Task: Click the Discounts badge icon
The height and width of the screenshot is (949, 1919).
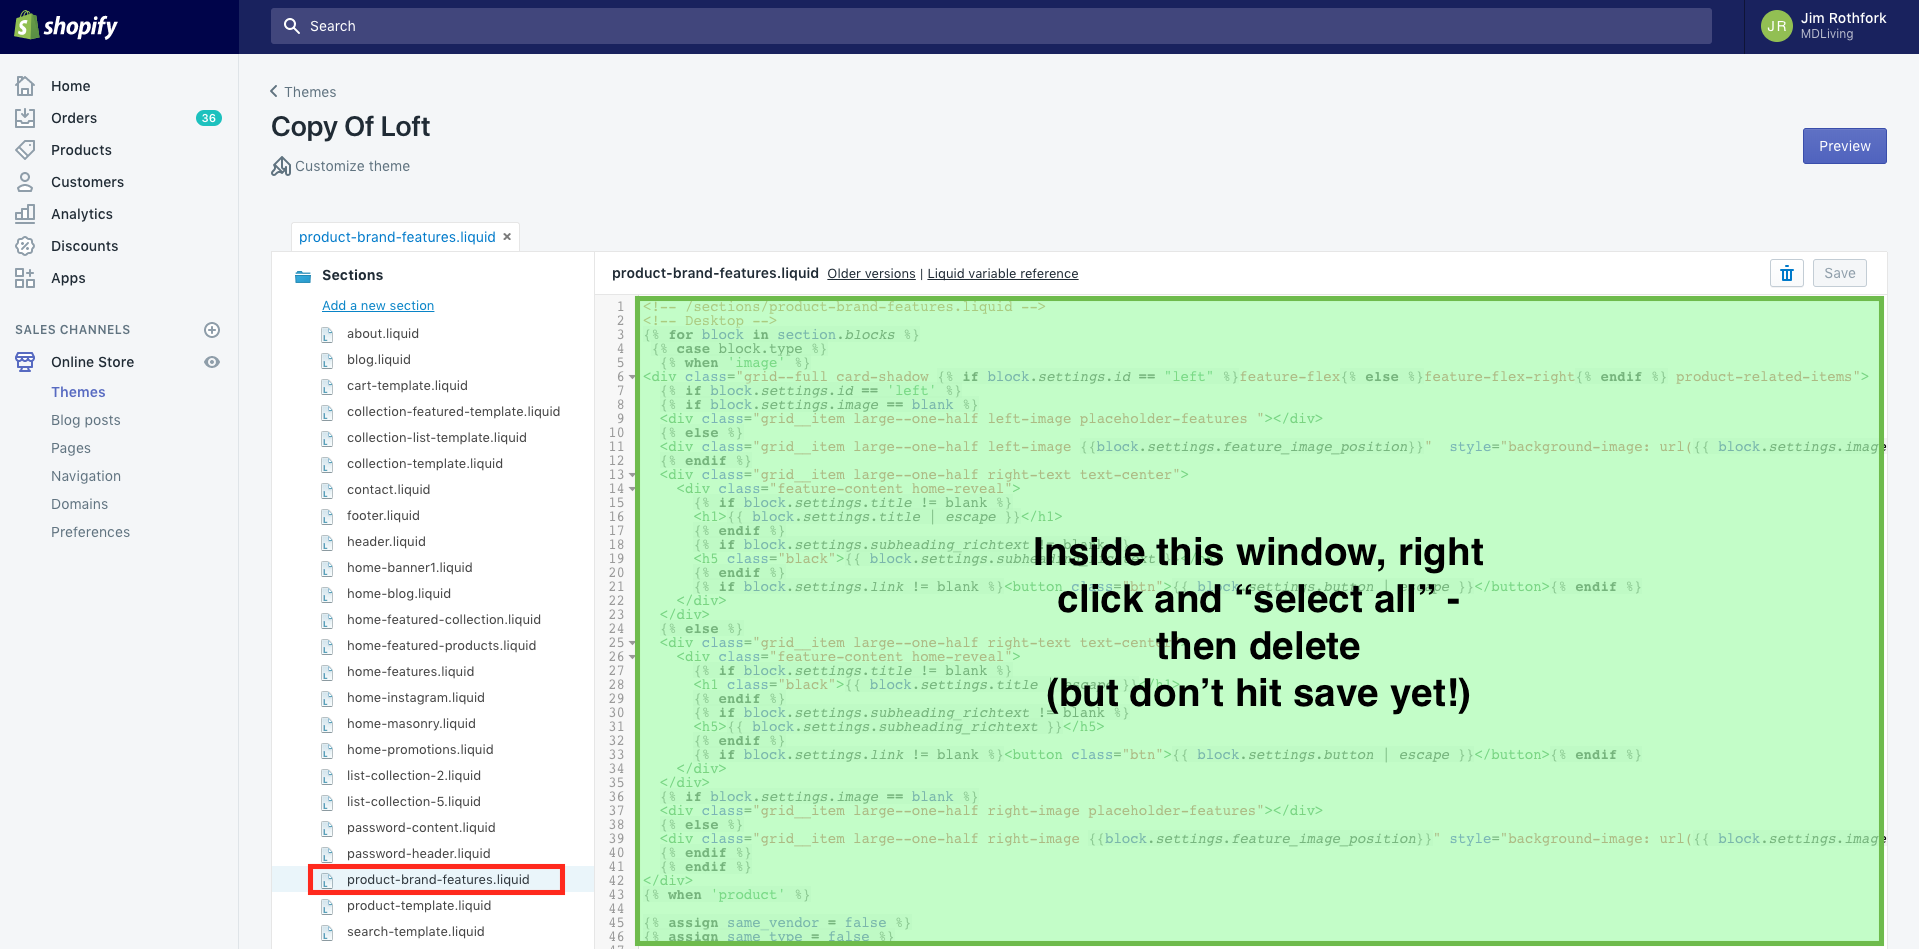Action: pyautogui.click(x=25, y=246)
